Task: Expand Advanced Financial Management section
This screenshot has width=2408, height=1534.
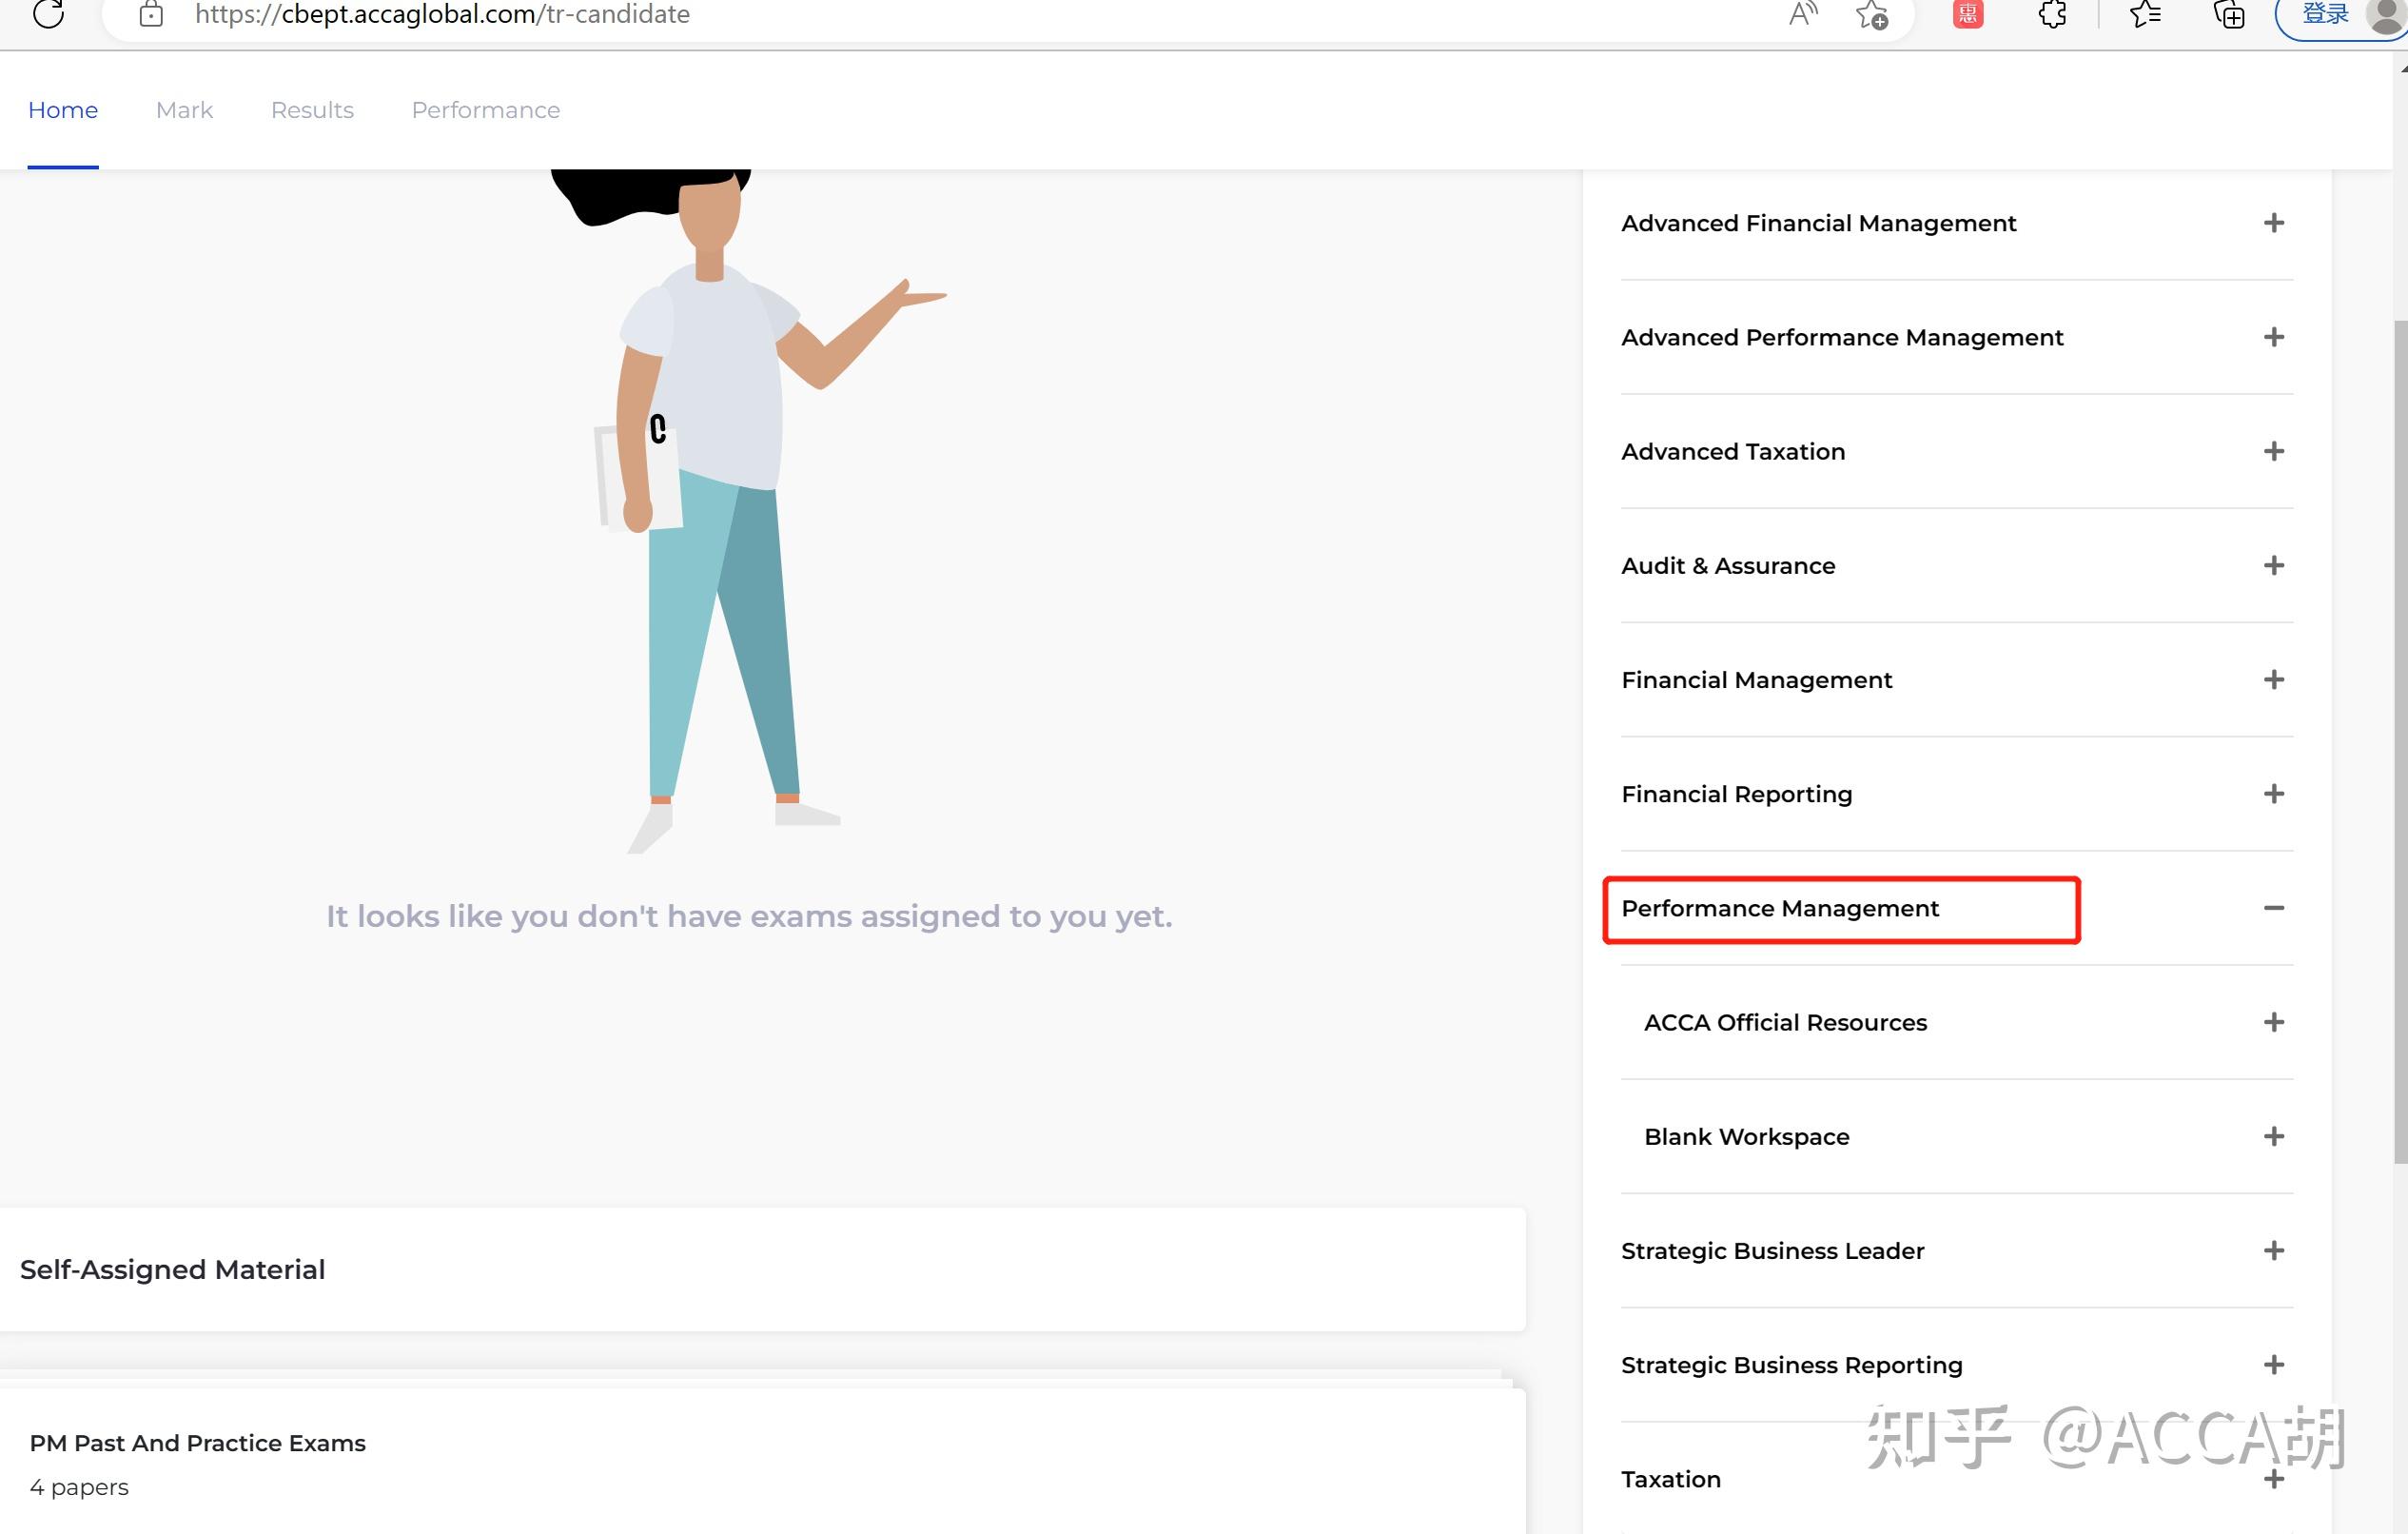Action: pos(2273,223)
